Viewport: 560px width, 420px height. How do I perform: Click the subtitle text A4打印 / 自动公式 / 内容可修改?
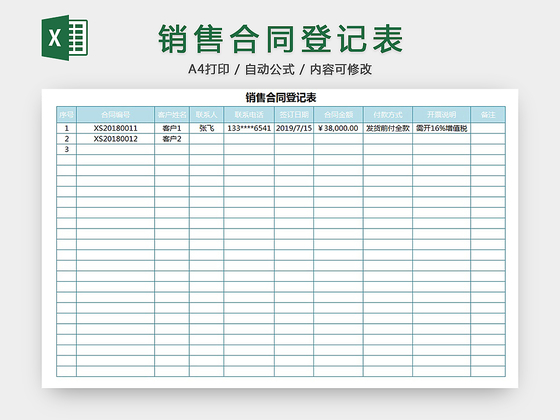pyautogui.click(x=280, y=69)
